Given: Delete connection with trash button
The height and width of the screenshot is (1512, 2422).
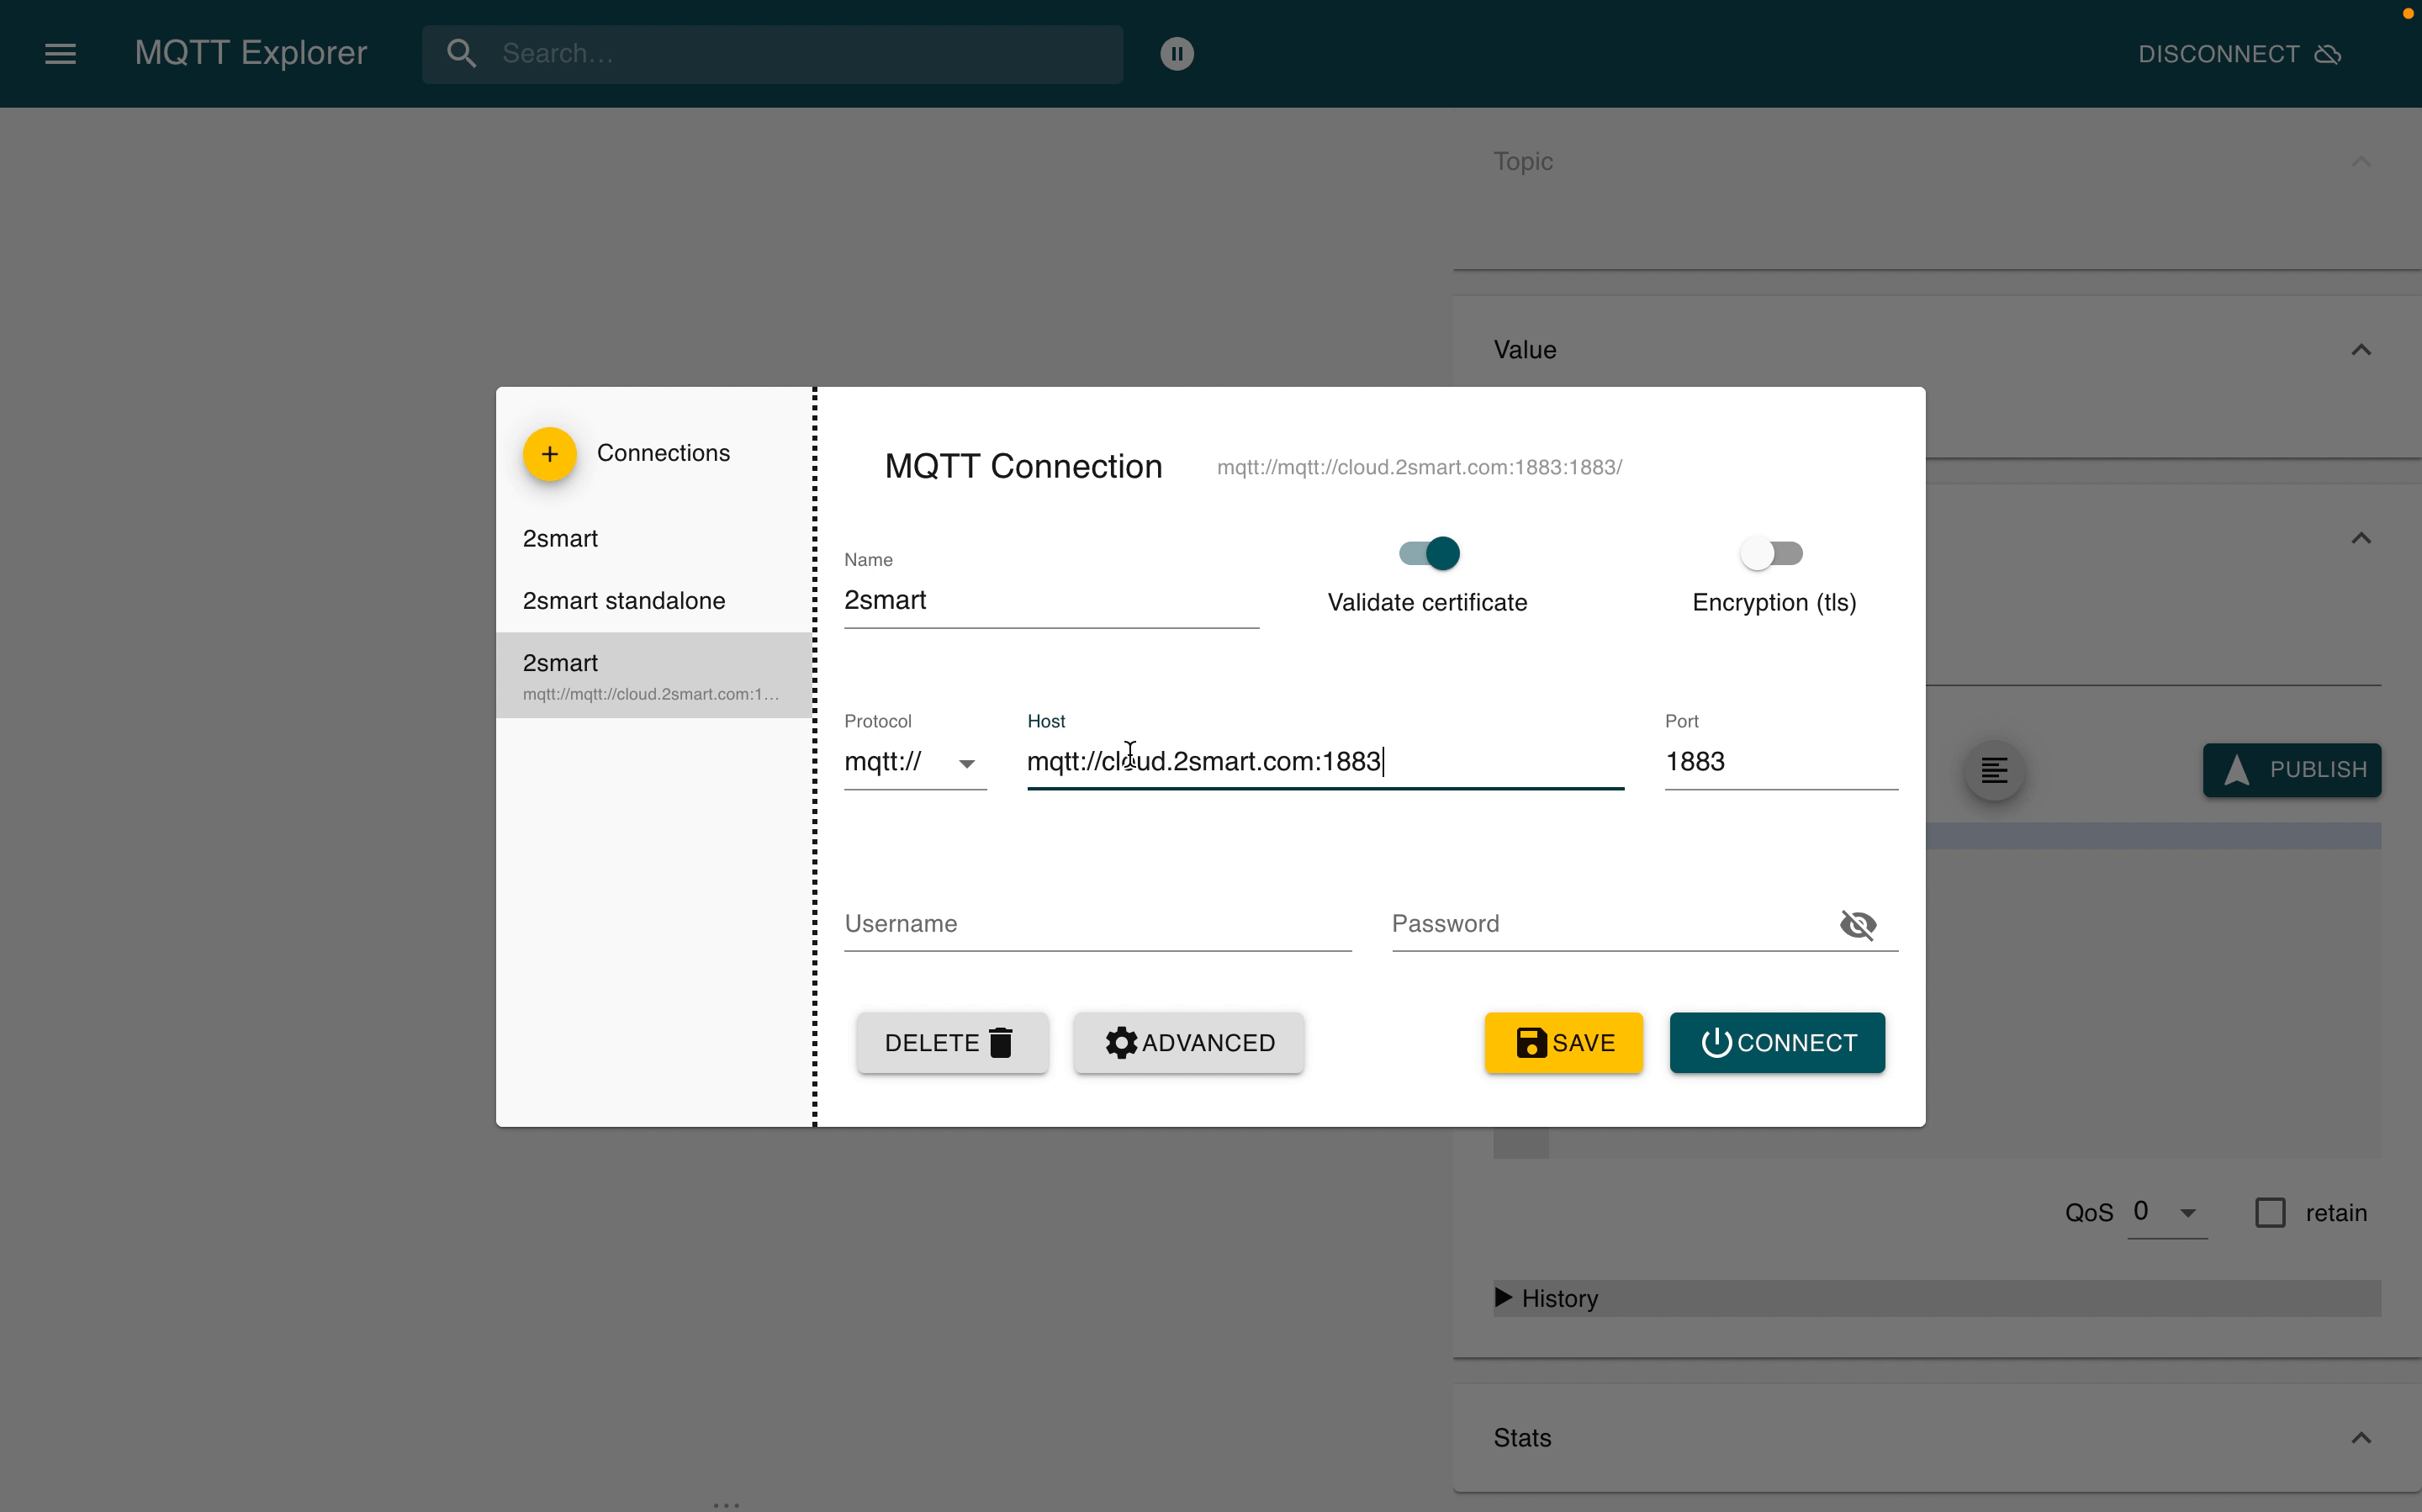Looking at the screenshot, I should coord(951,1042).
